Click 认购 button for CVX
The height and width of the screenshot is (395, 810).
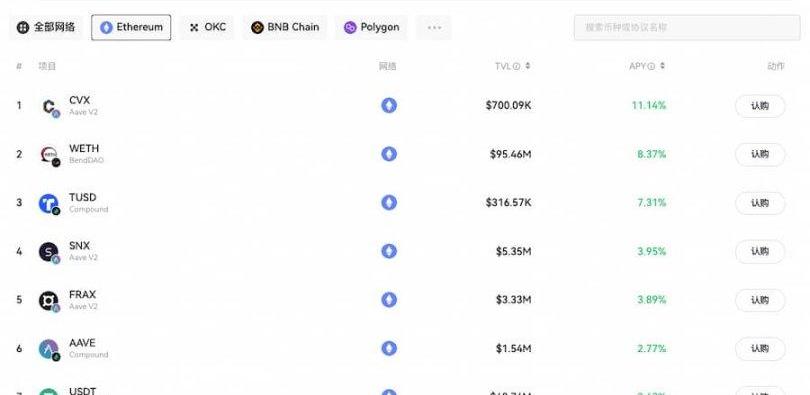click(x=760, y=106)
